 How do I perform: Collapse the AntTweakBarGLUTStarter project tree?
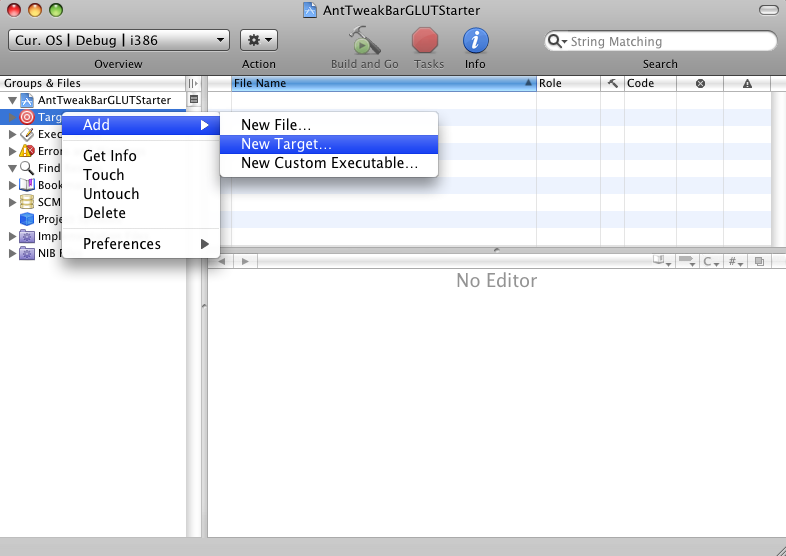[12, 101]
